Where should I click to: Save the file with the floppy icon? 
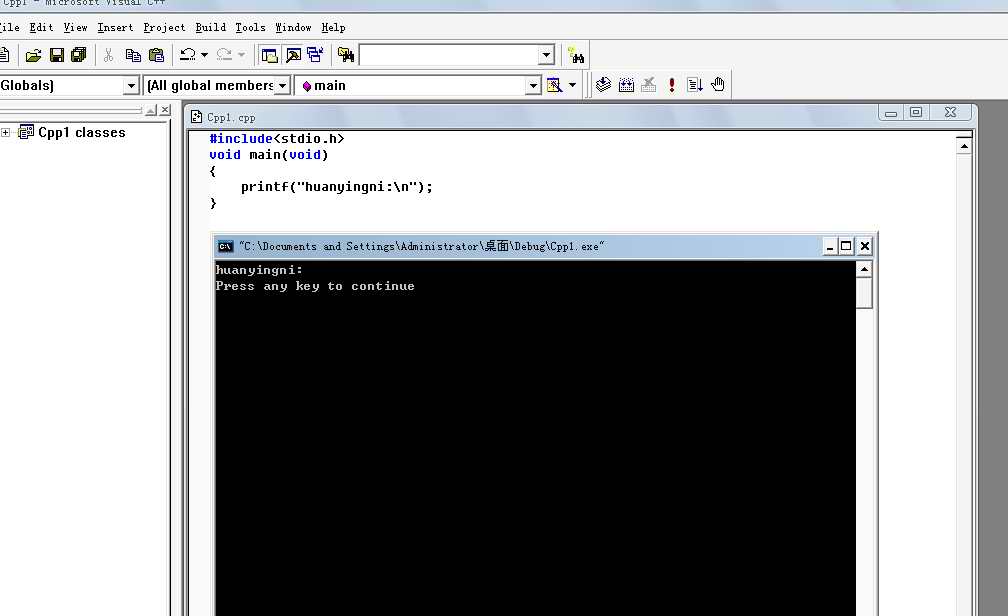click(x=57, y=55)
